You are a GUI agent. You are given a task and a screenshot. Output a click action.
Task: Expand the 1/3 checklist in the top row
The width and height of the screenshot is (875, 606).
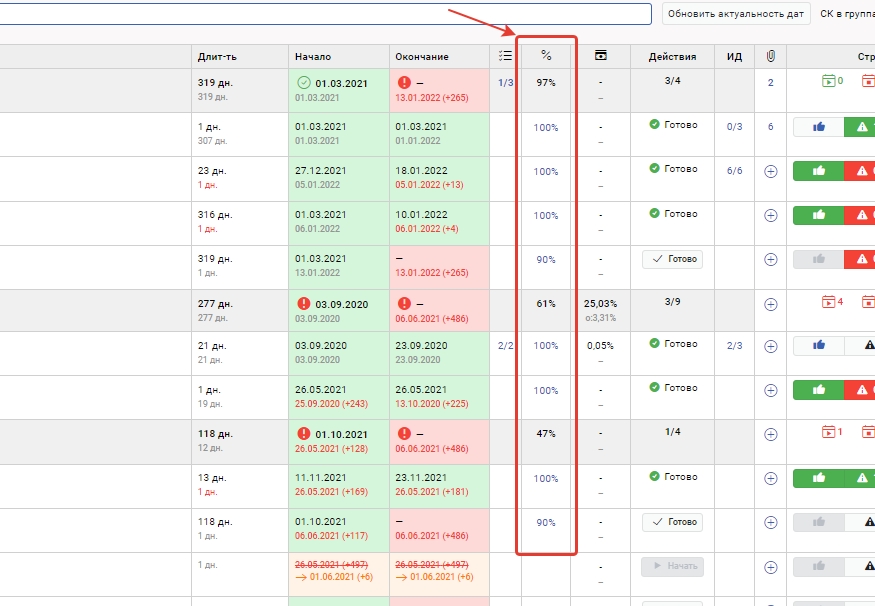coord(505,83)
